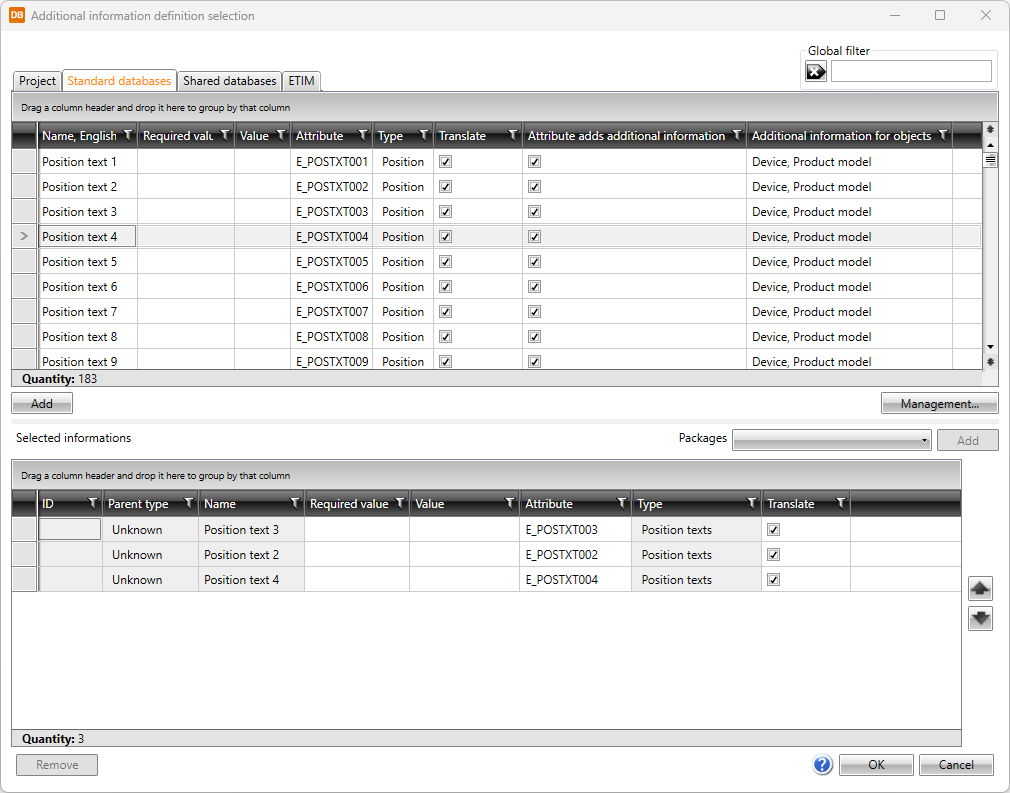Click the top grid vertical scrollbar down arrow
1010x793 pixels.
pyautogui.click(x=991, y=343)
